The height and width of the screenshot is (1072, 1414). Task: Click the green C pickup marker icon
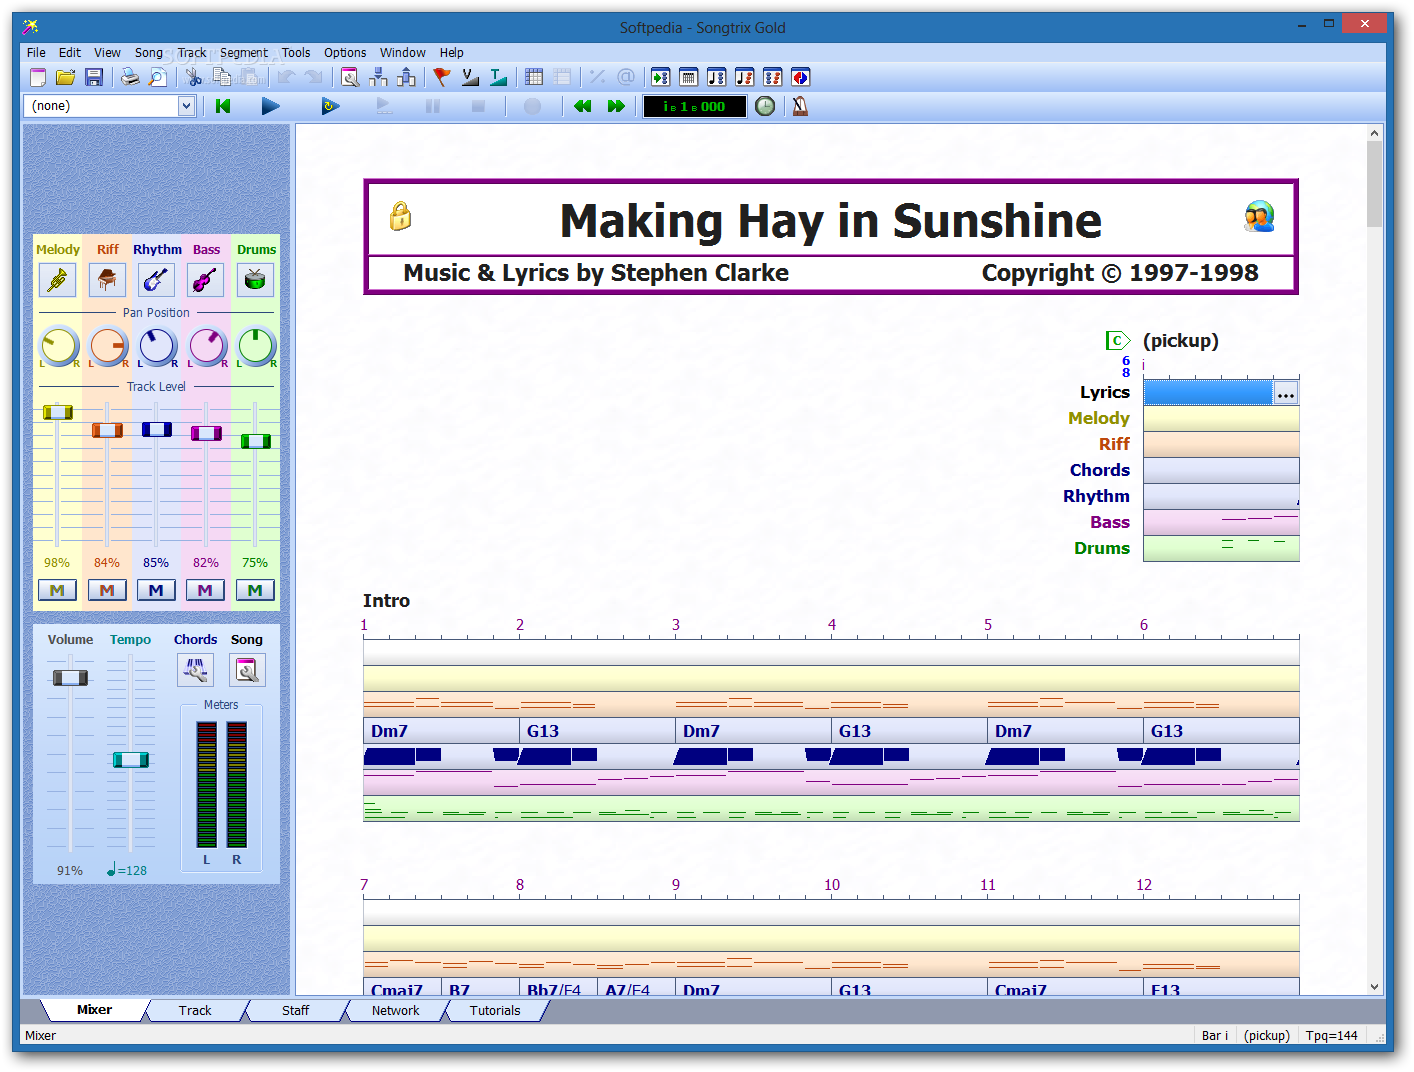point(1118,341)
